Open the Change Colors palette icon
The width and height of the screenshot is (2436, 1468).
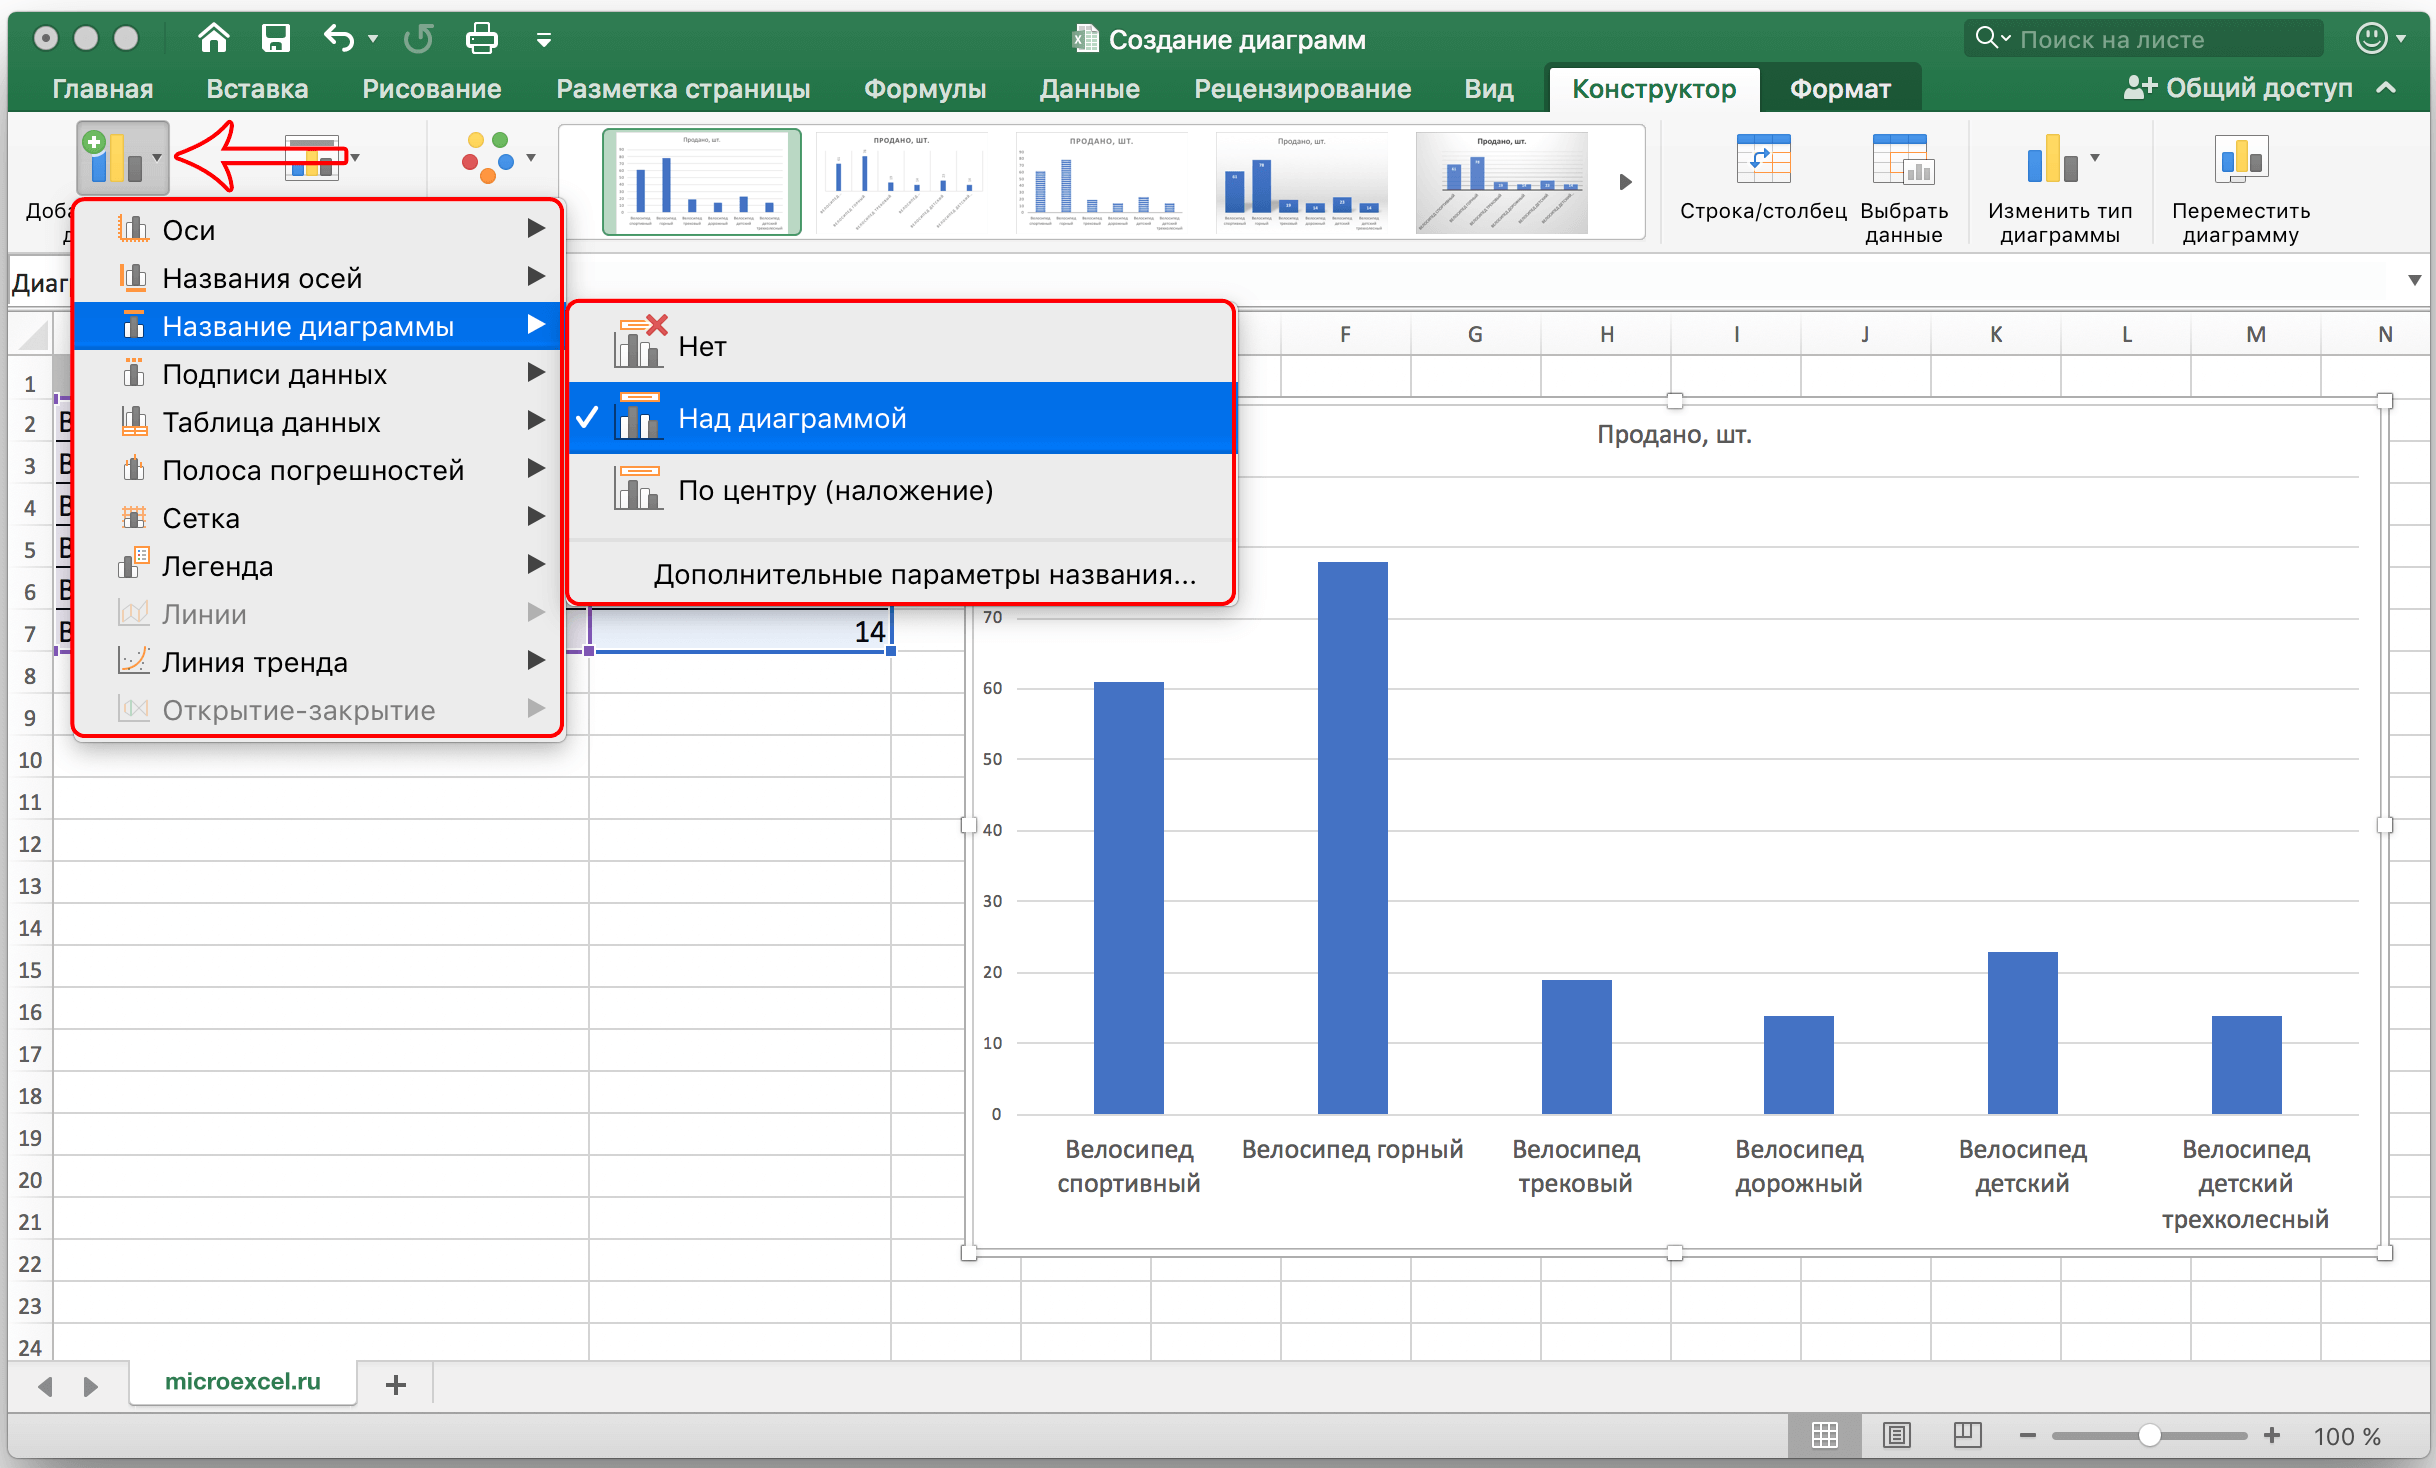(489, 157)
